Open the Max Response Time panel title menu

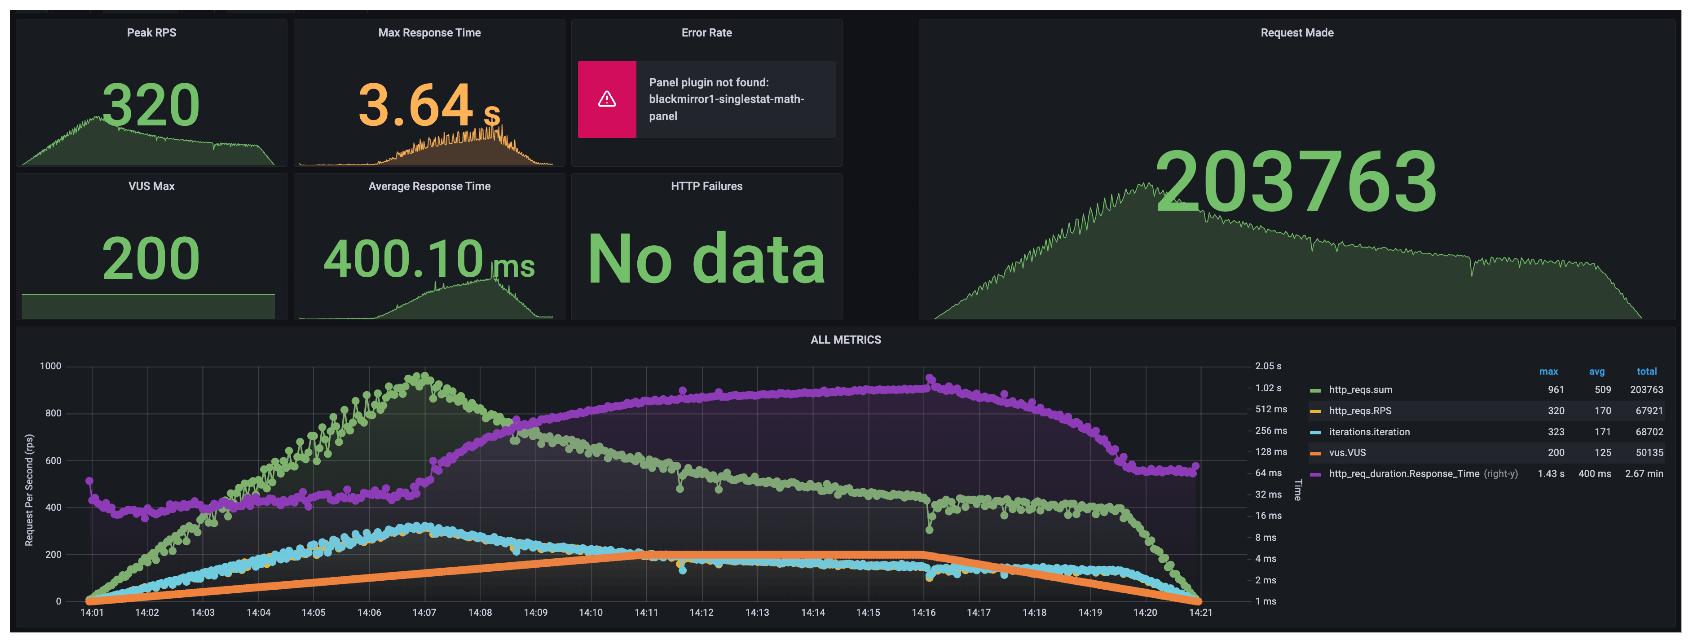click(x=429, y=33)
